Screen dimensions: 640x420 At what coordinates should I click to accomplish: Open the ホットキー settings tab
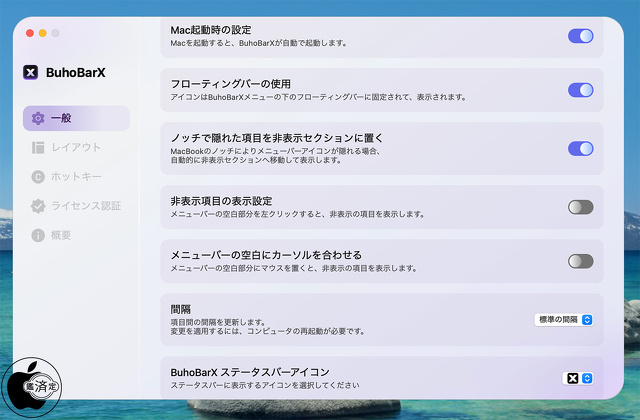(76, 177)
